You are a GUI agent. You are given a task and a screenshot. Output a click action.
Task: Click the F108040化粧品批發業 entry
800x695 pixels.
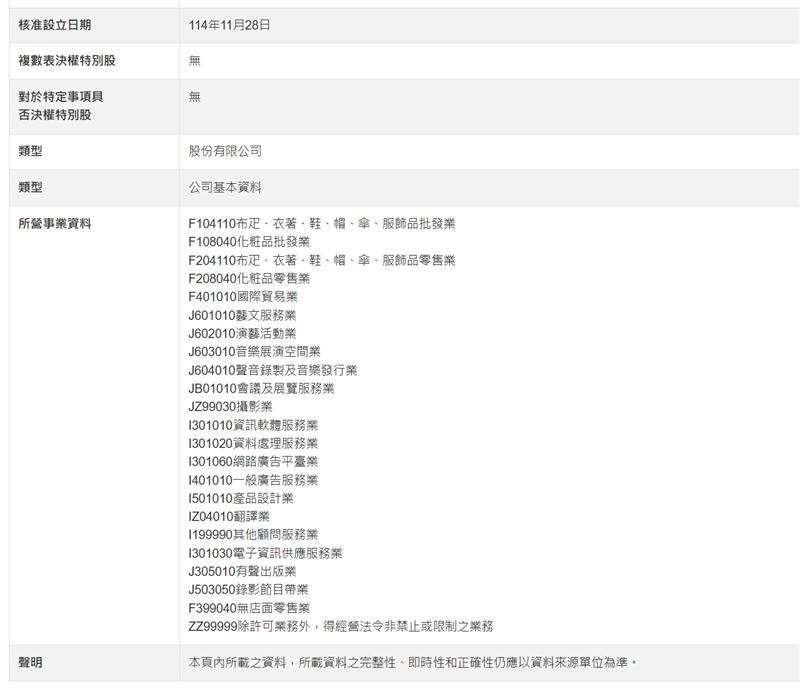[249, 242]
